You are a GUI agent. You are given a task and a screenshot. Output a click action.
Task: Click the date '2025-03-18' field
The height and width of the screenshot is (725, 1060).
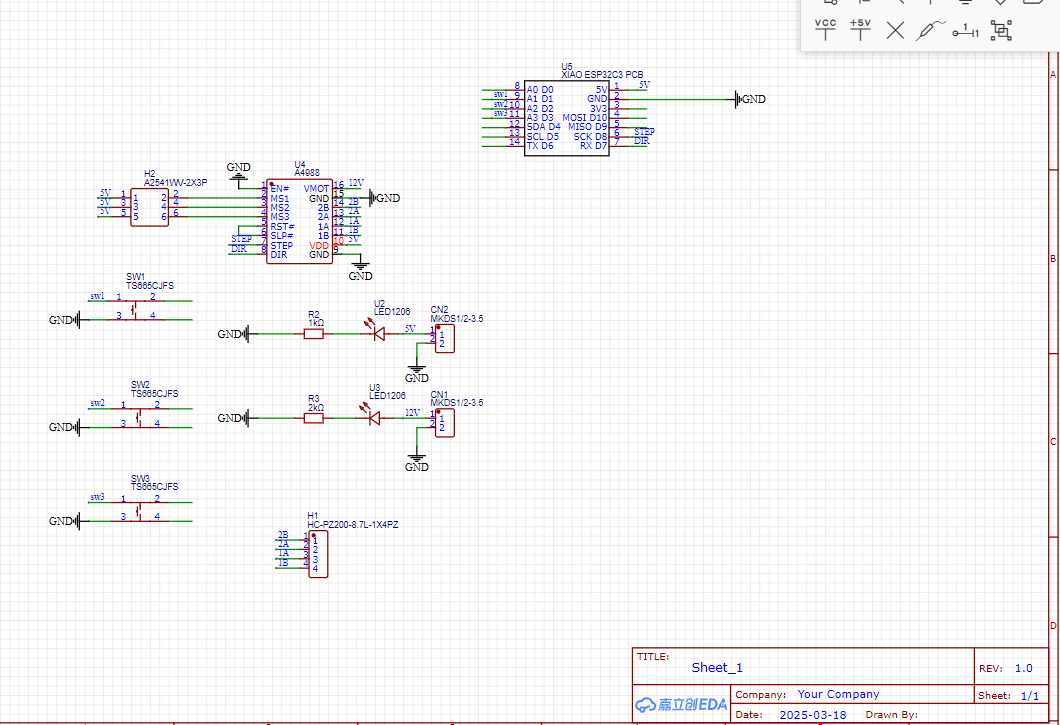[813, 715]
